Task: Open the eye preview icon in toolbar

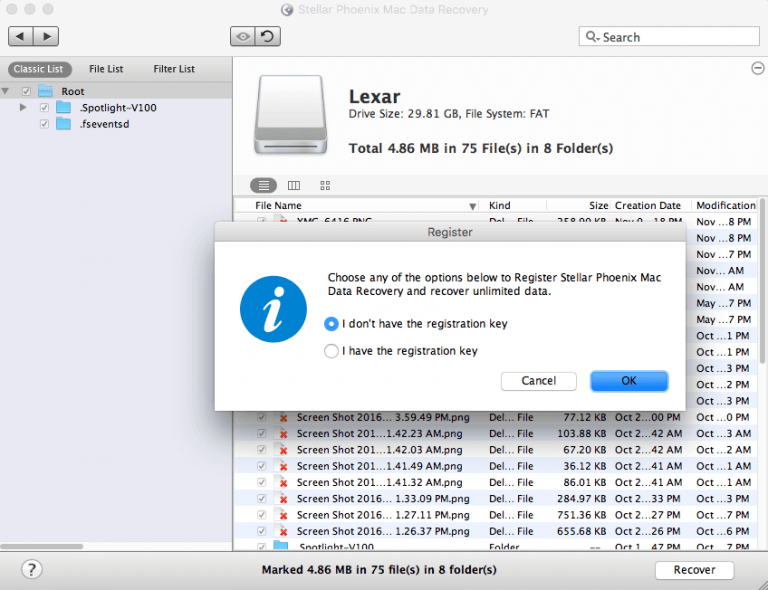Action: click(x=242, y=36)
